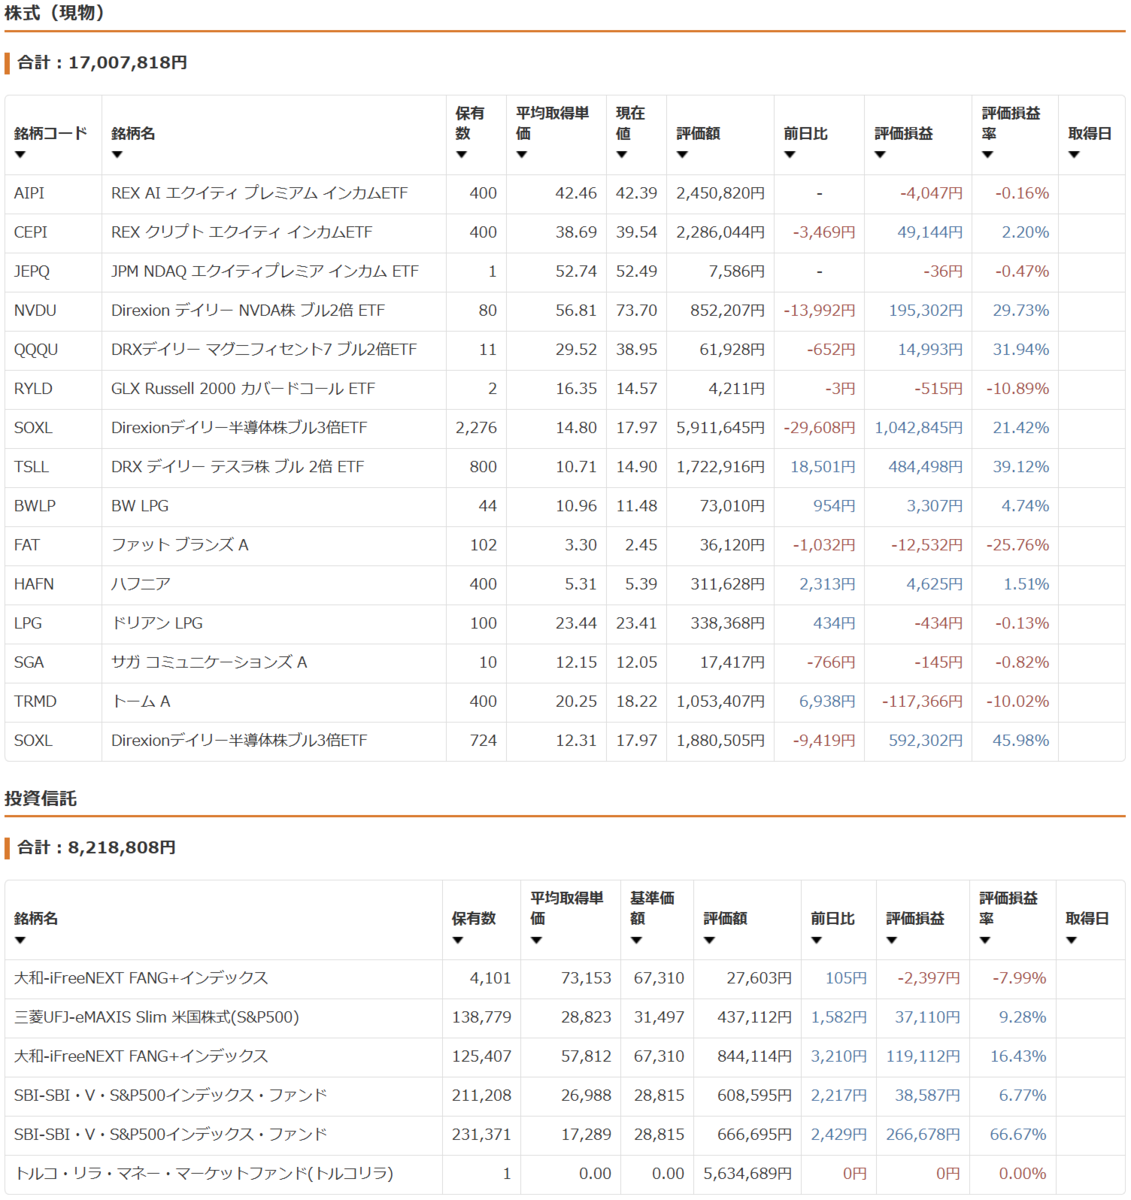This screenshot has height=1200, width=1131.
Task: Click fund holding count 138,779
Action: [481, 1017]
